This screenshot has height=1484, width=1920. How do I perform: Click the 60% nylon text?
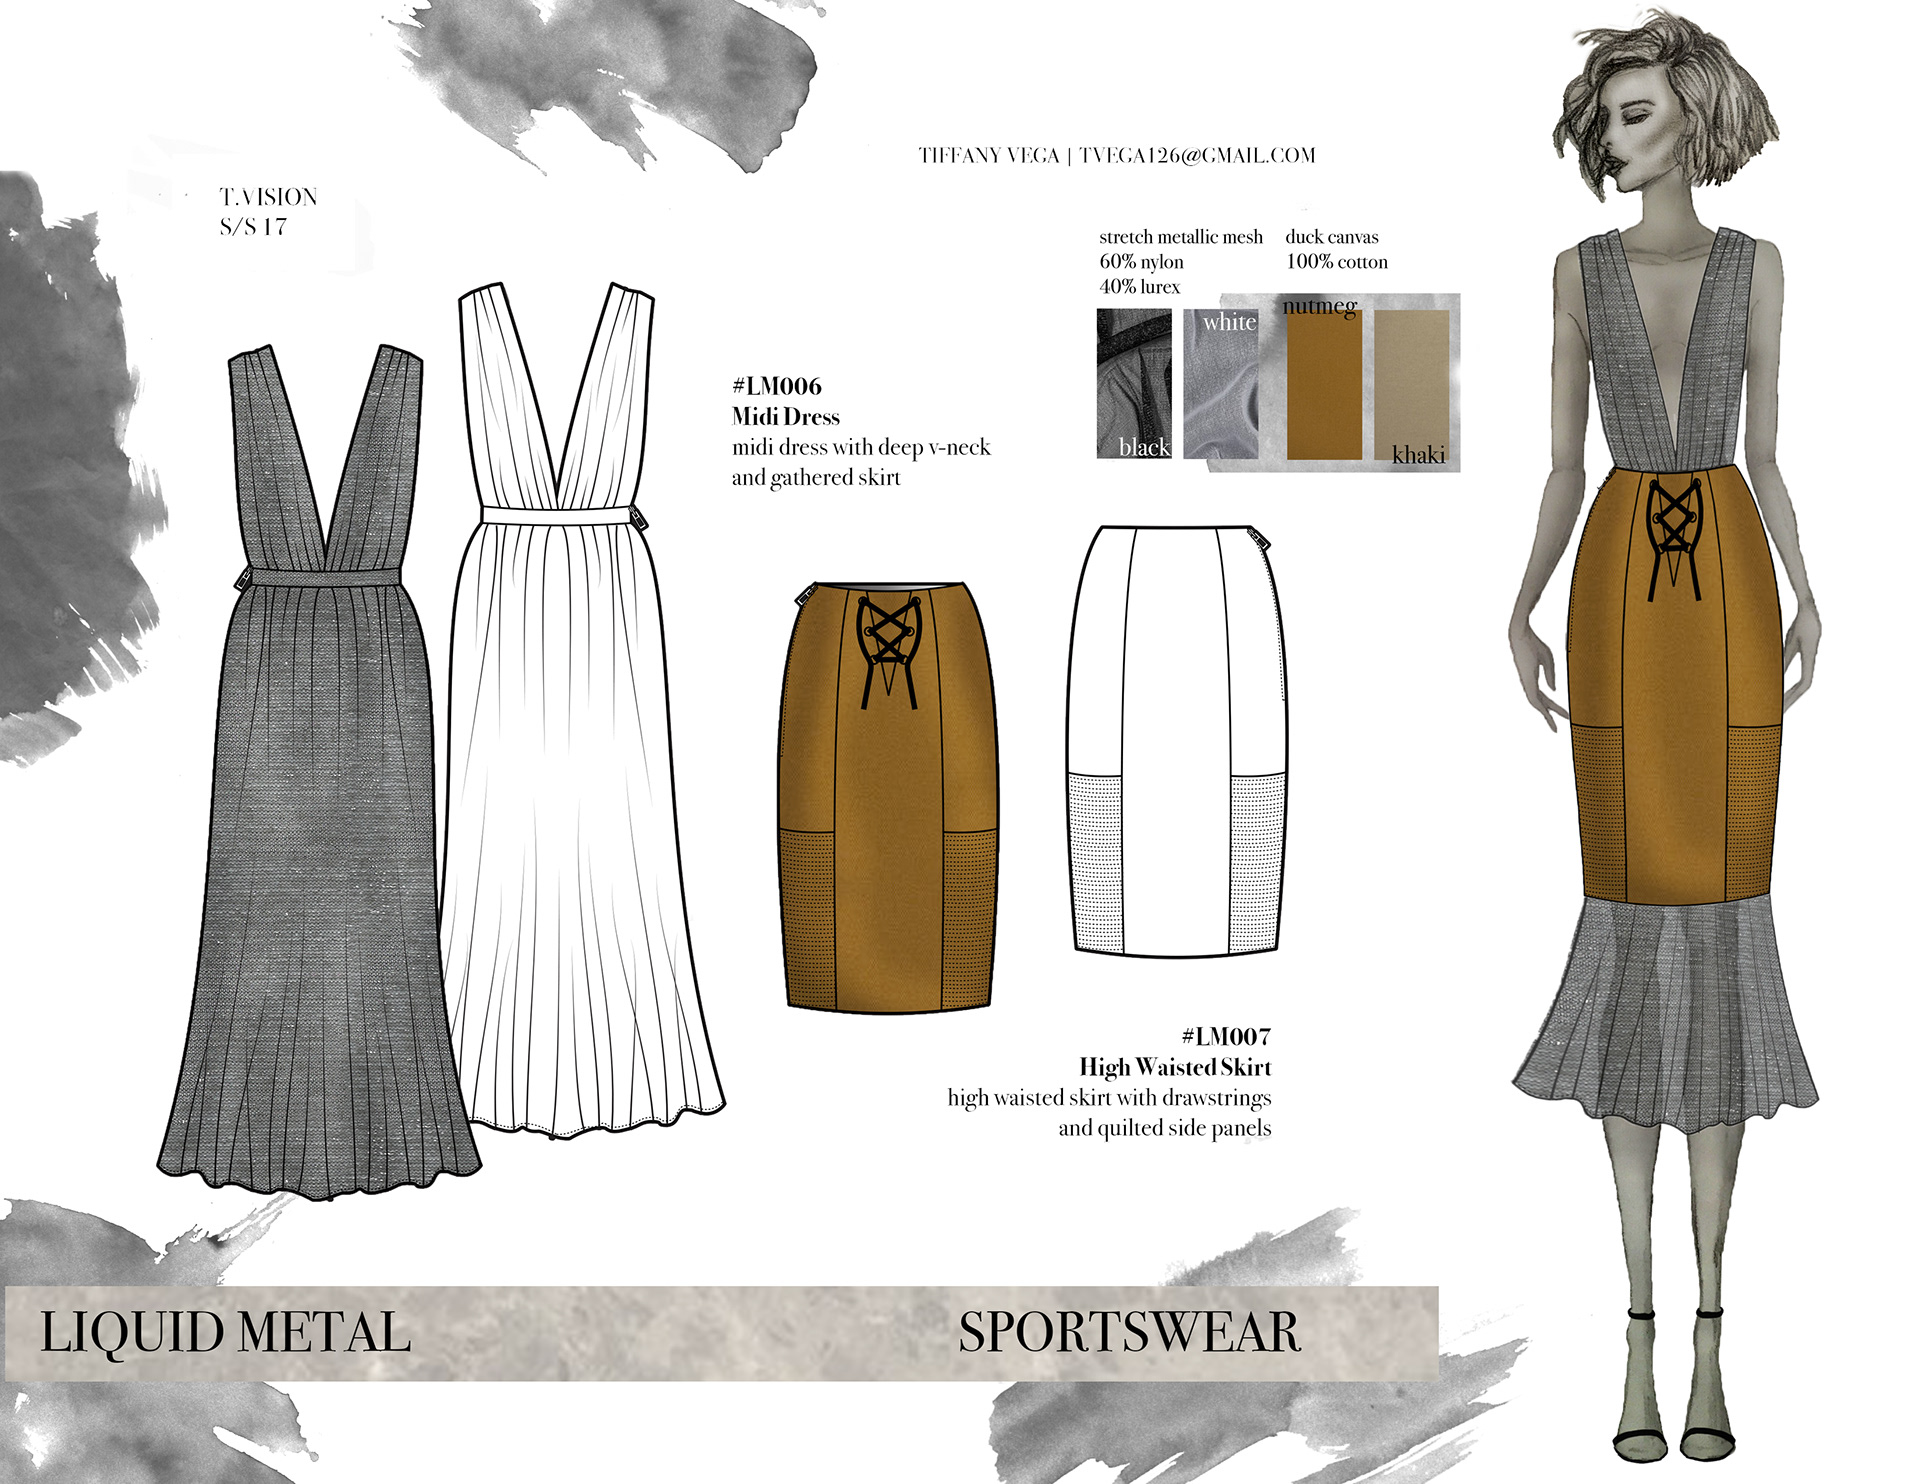pyautogui.click(x=1141, y=262)
